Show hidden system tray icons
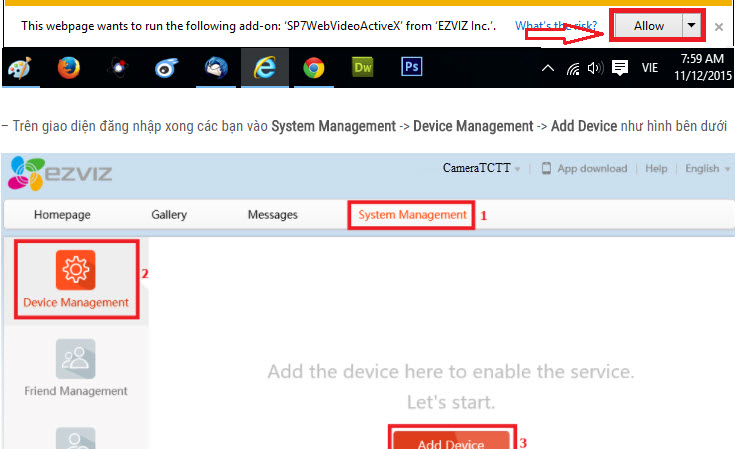The image size is (740, 449). tap(548, 68)
